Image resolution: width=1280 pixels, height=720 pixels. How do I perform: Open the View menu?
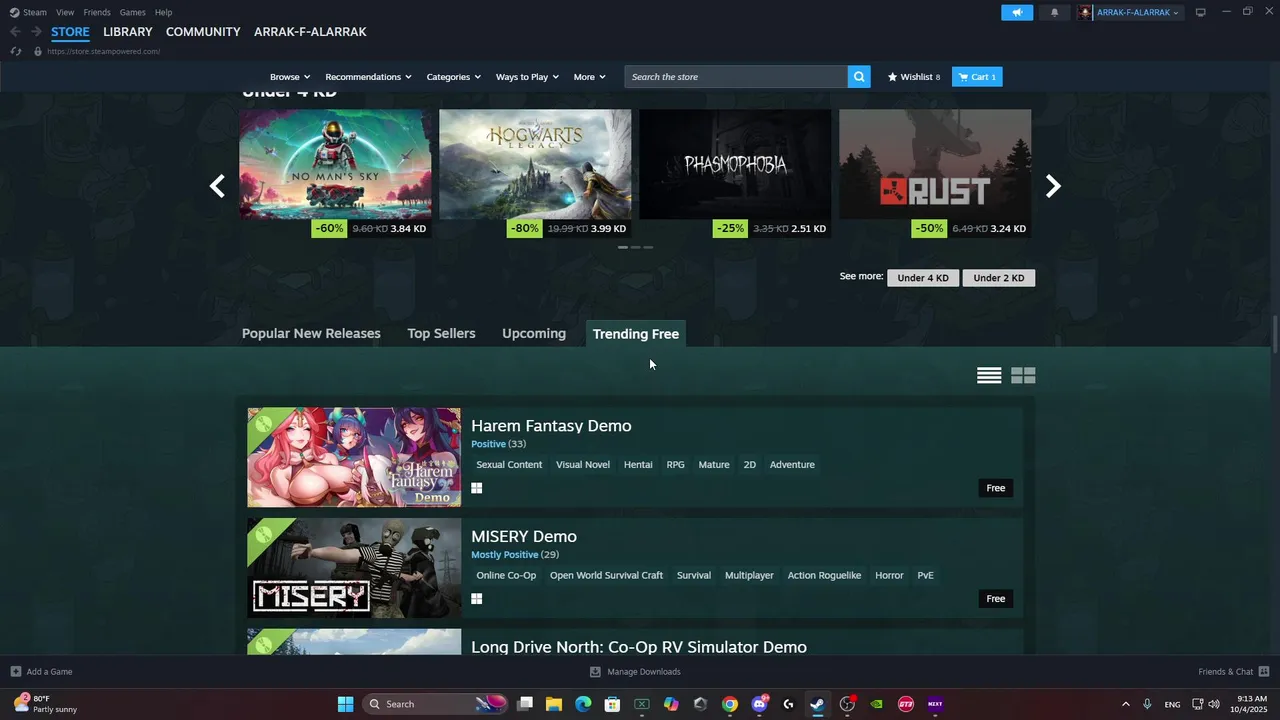pos(65,12)
